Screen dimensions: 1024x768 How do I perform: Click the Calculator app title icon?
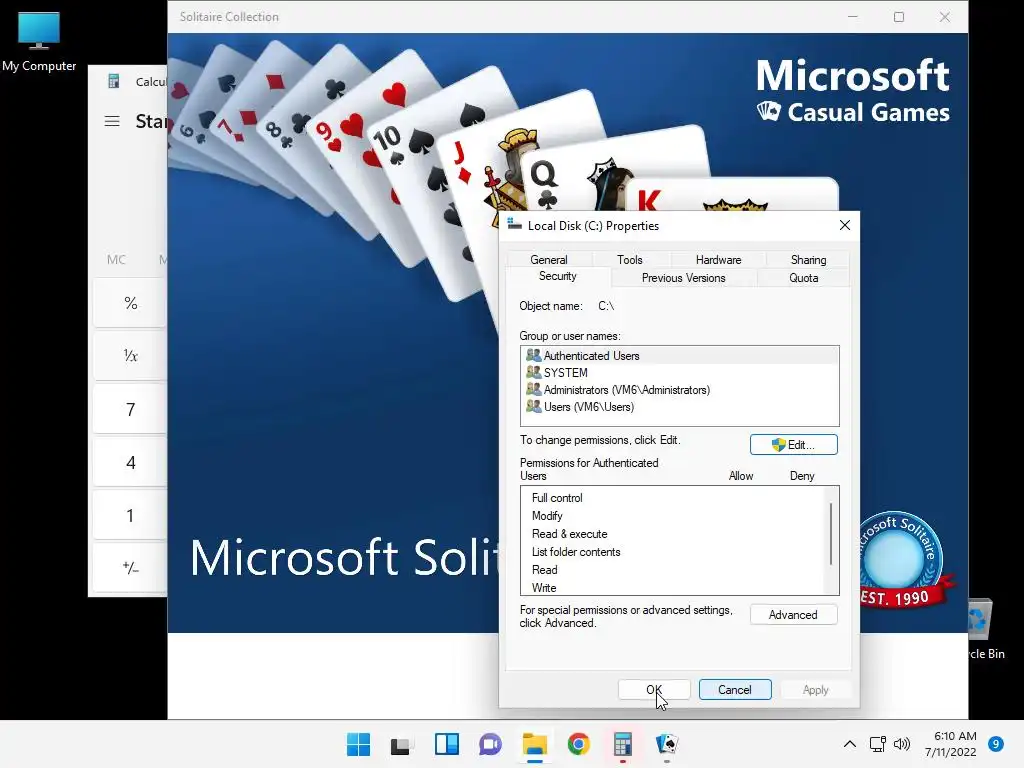(114, 82)
